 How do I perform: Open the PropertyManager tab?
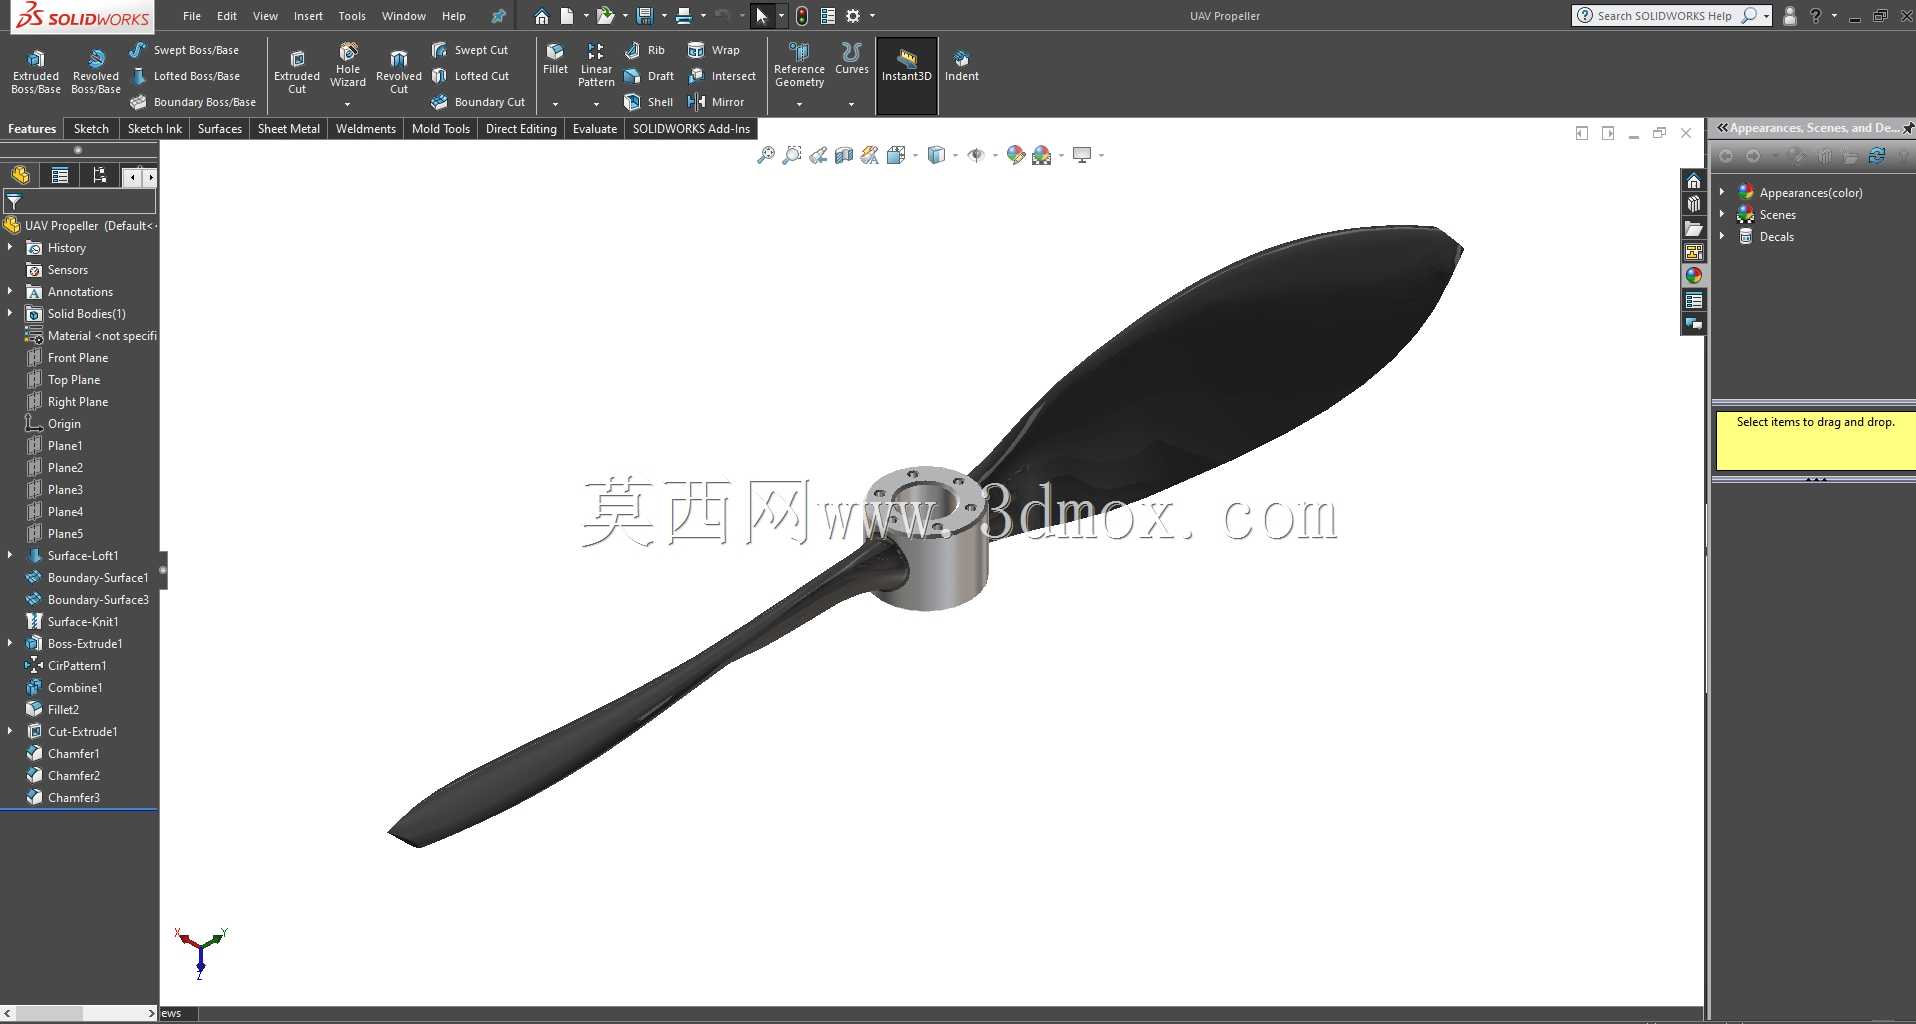60,176
